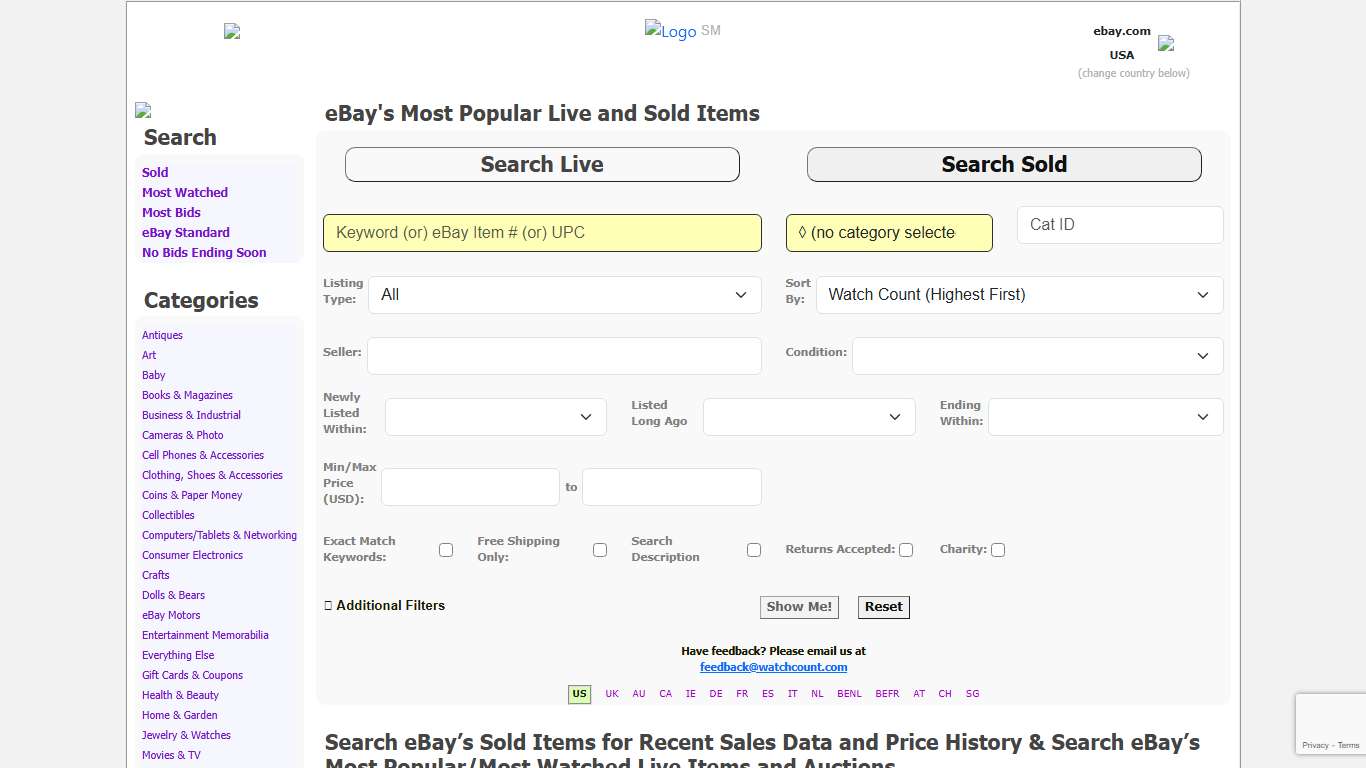The width and height of the screenshot is (1366, 768).
Task: Open the Listing Type dropdown
Action: 565,294
